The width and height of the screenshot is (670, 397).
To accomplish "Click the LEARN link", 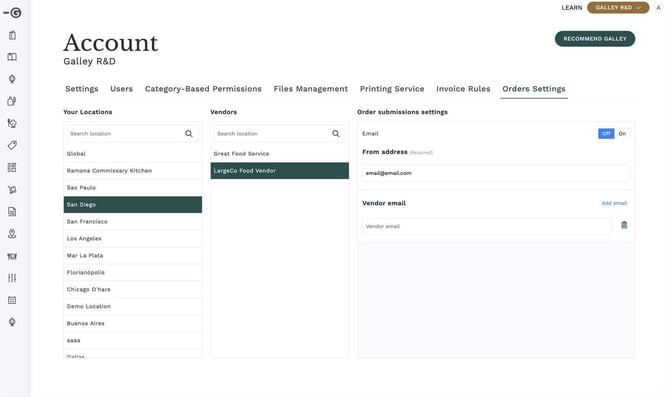I will [572, 8].
